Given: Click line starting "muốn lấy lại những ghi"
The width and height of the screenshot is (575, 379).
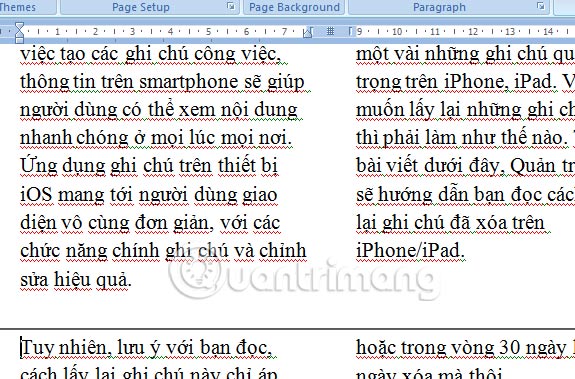Looking at the screenshot, I should (x=465, y=110).
